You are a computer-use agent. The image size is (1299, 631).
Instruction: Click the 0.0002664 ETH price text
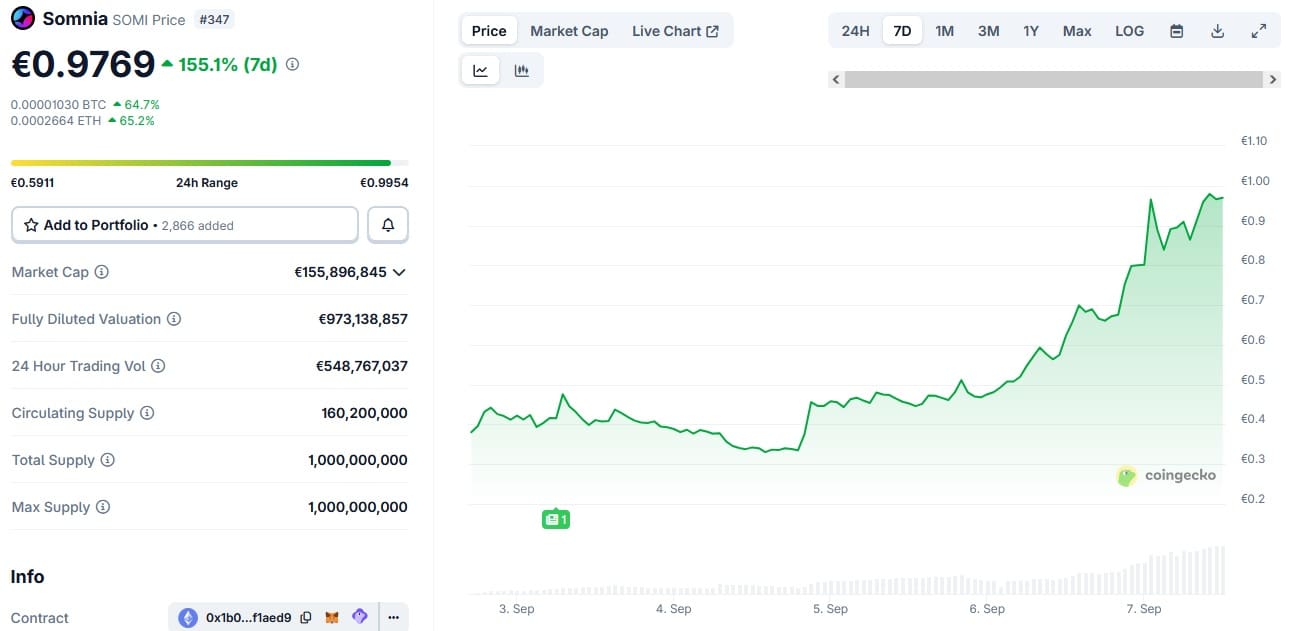(x=55, y=120)
